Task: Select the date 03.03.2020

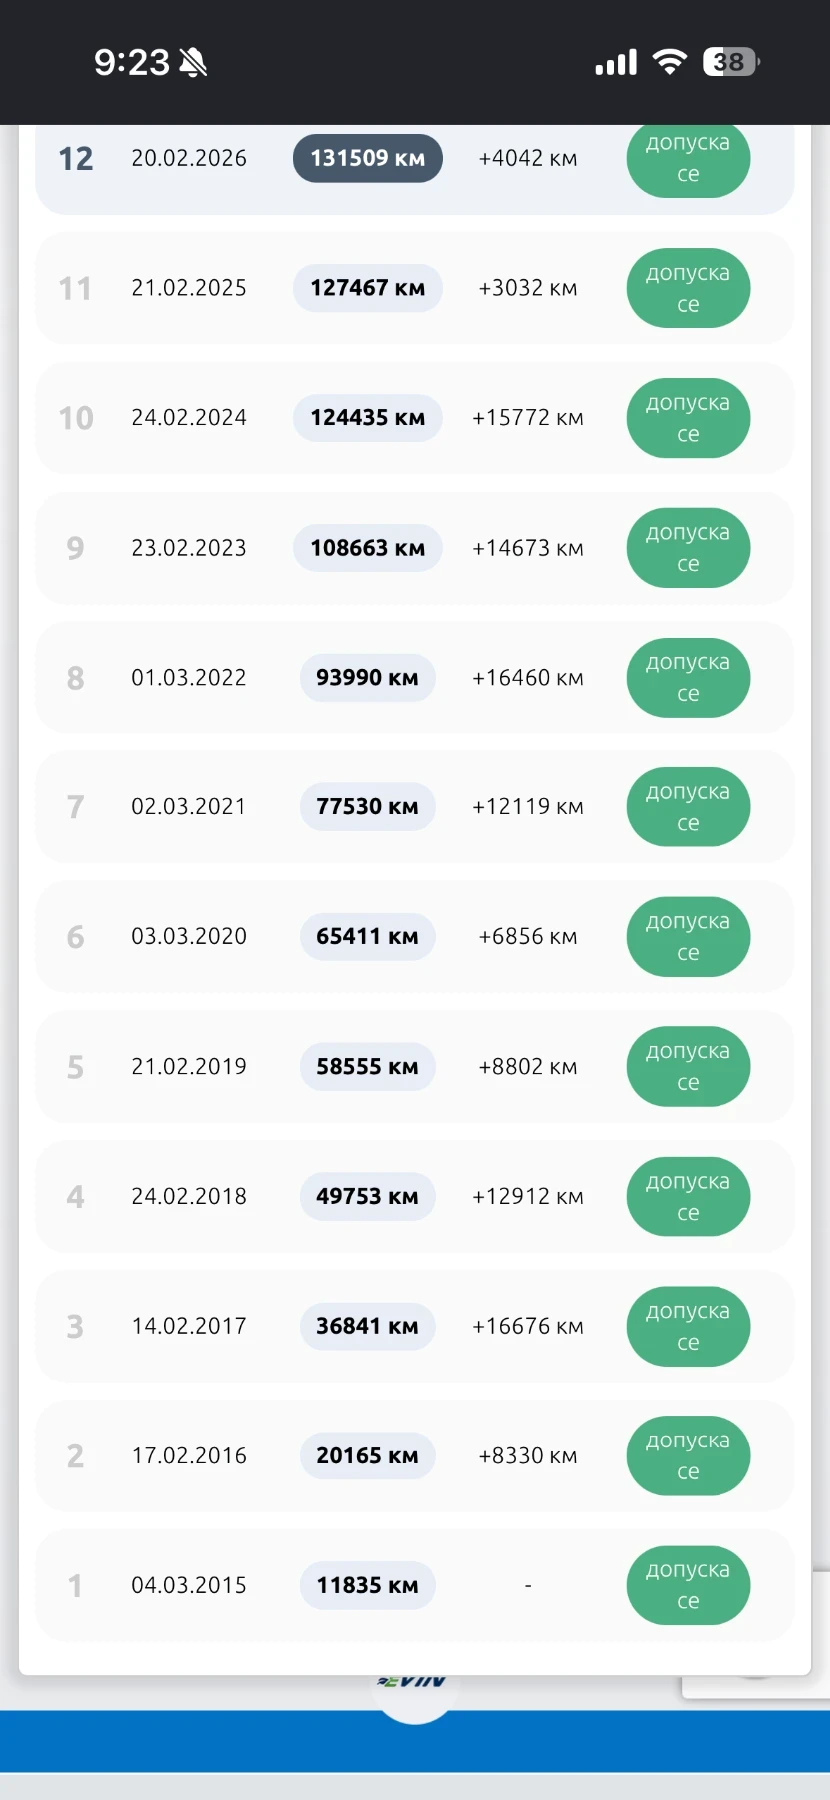Action: (189, 937)
